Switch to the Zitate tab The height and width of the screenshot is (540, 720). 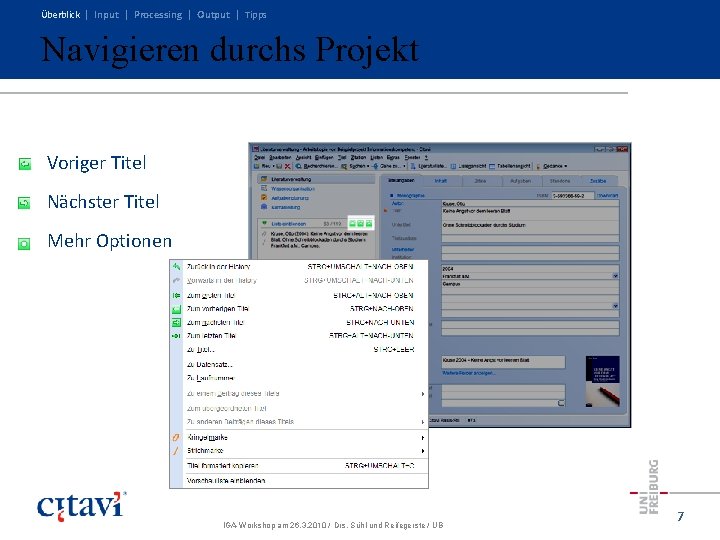480,181
